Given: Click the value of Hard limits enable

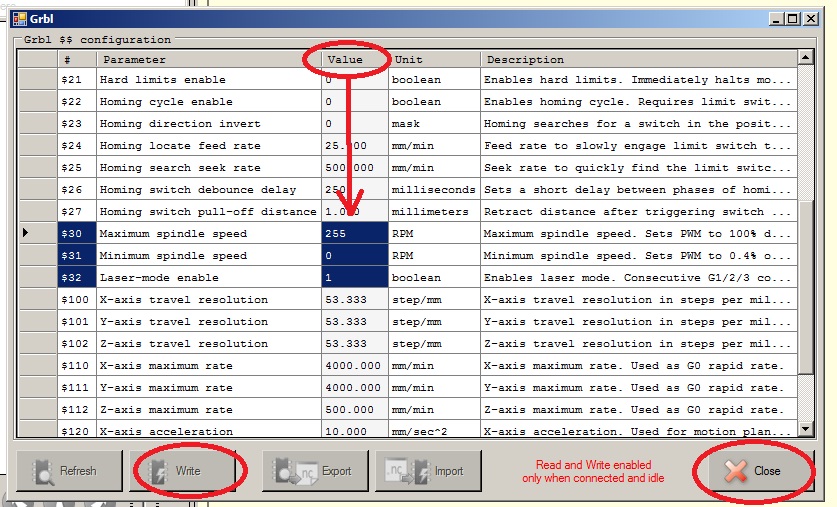Looking at the screenshot, I should (355, 80).
